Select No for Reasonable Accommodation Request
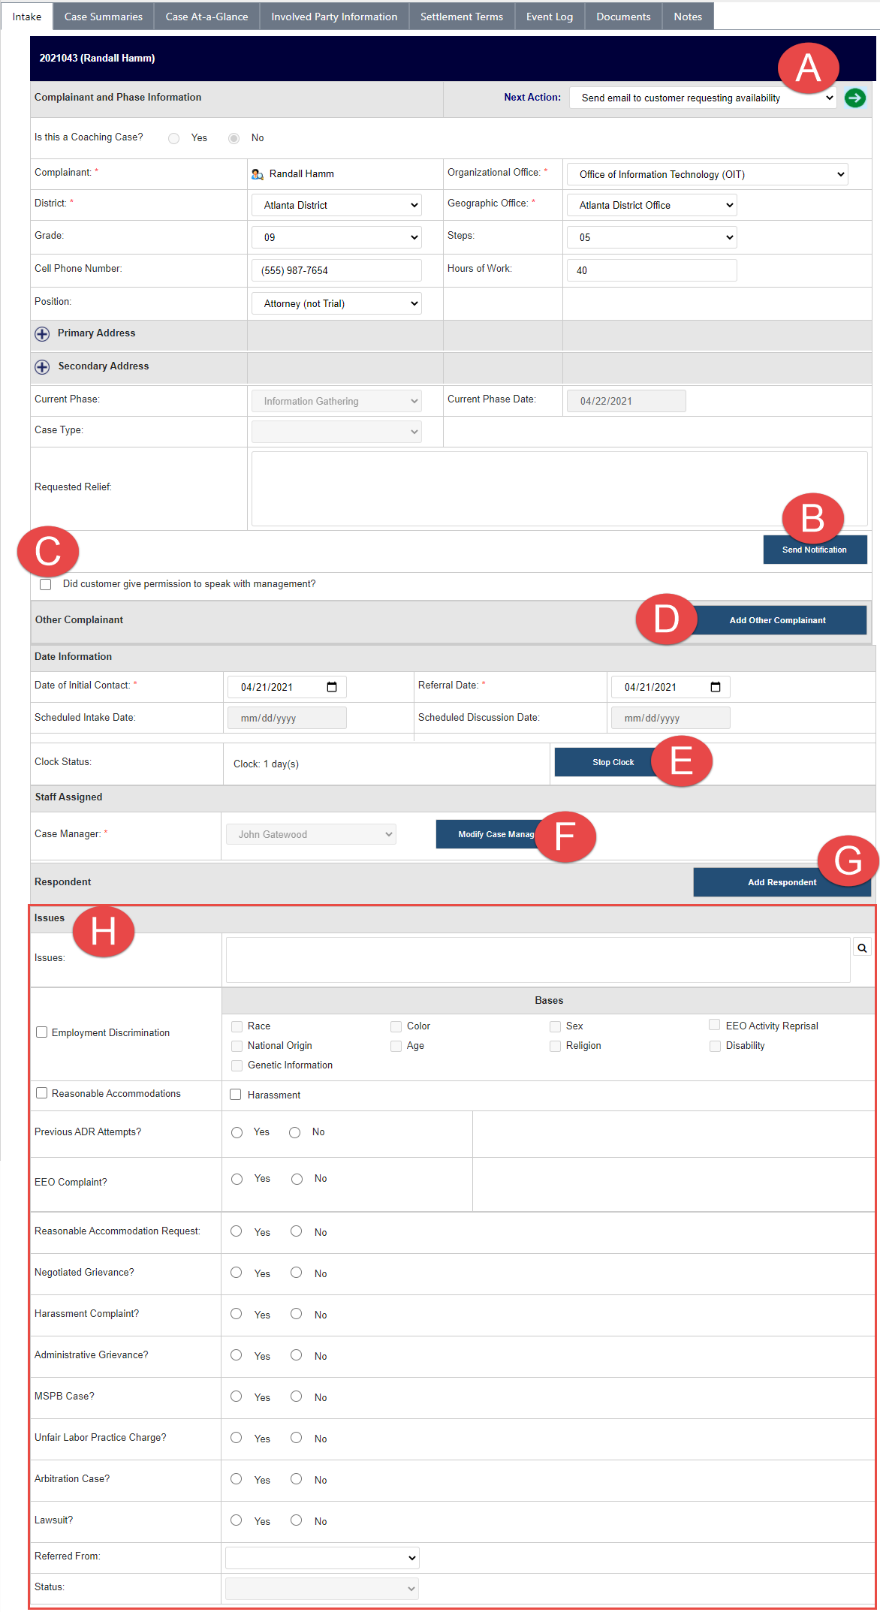The width and height of the screenshot is (880, 1612). tap(296, 1231)
